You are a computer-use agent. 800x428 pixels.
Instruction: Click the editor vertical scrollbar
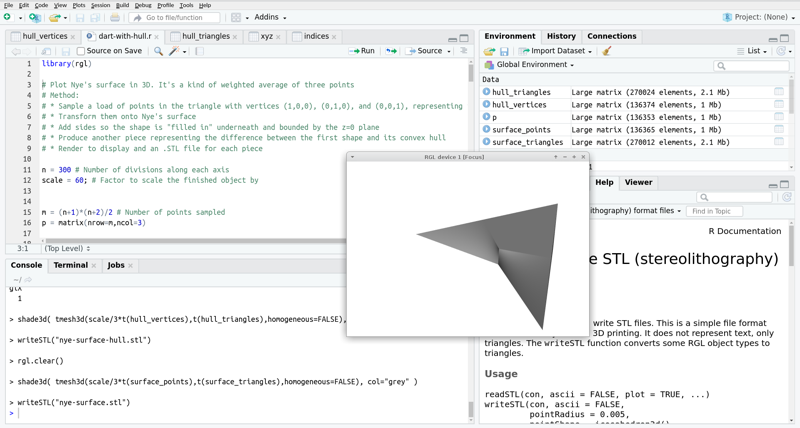pyautogui.click(x=471, y=73)
